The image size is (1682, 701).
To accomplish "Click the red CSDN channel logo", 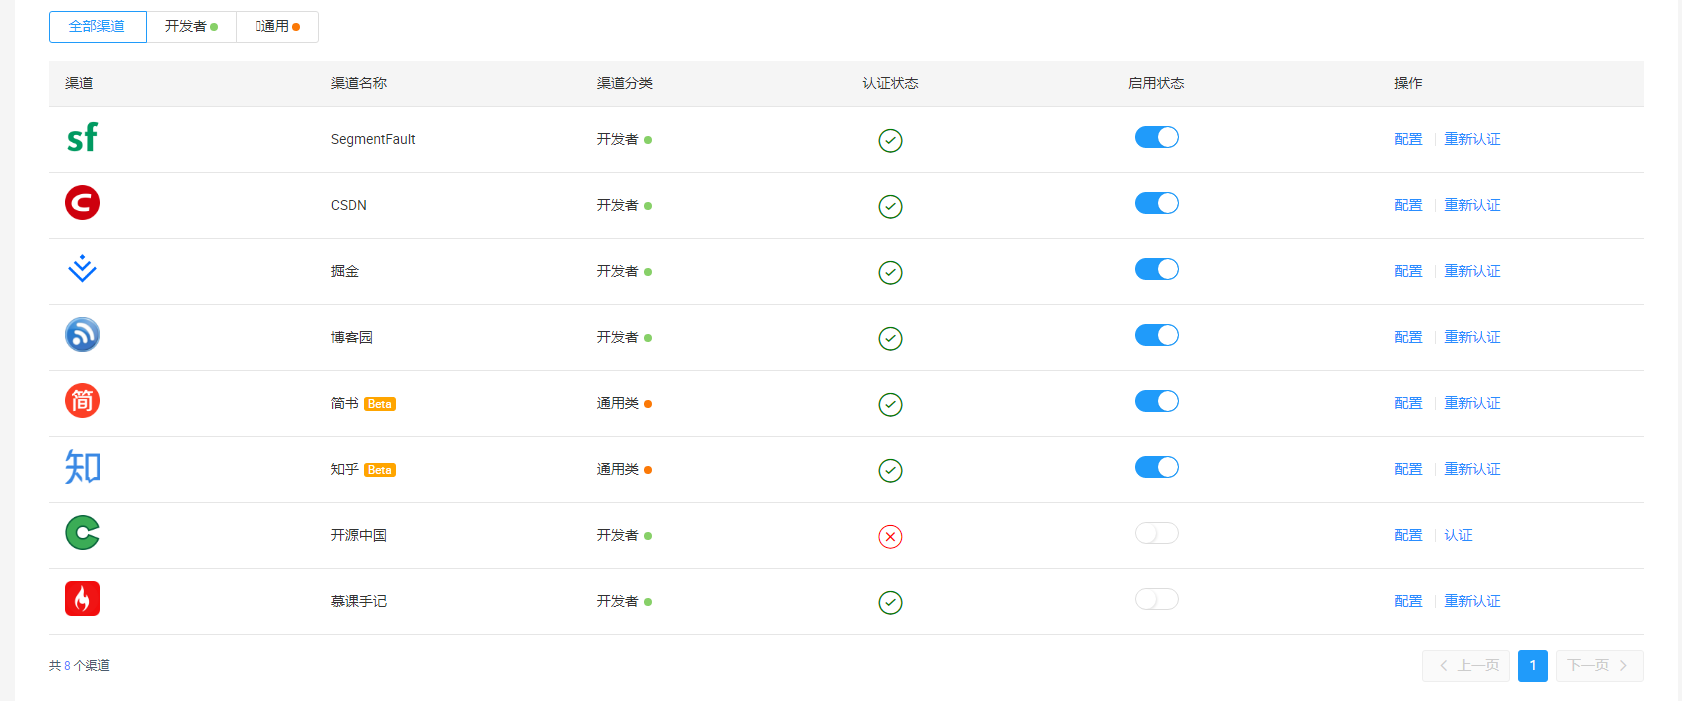I will tap(82, 203).
